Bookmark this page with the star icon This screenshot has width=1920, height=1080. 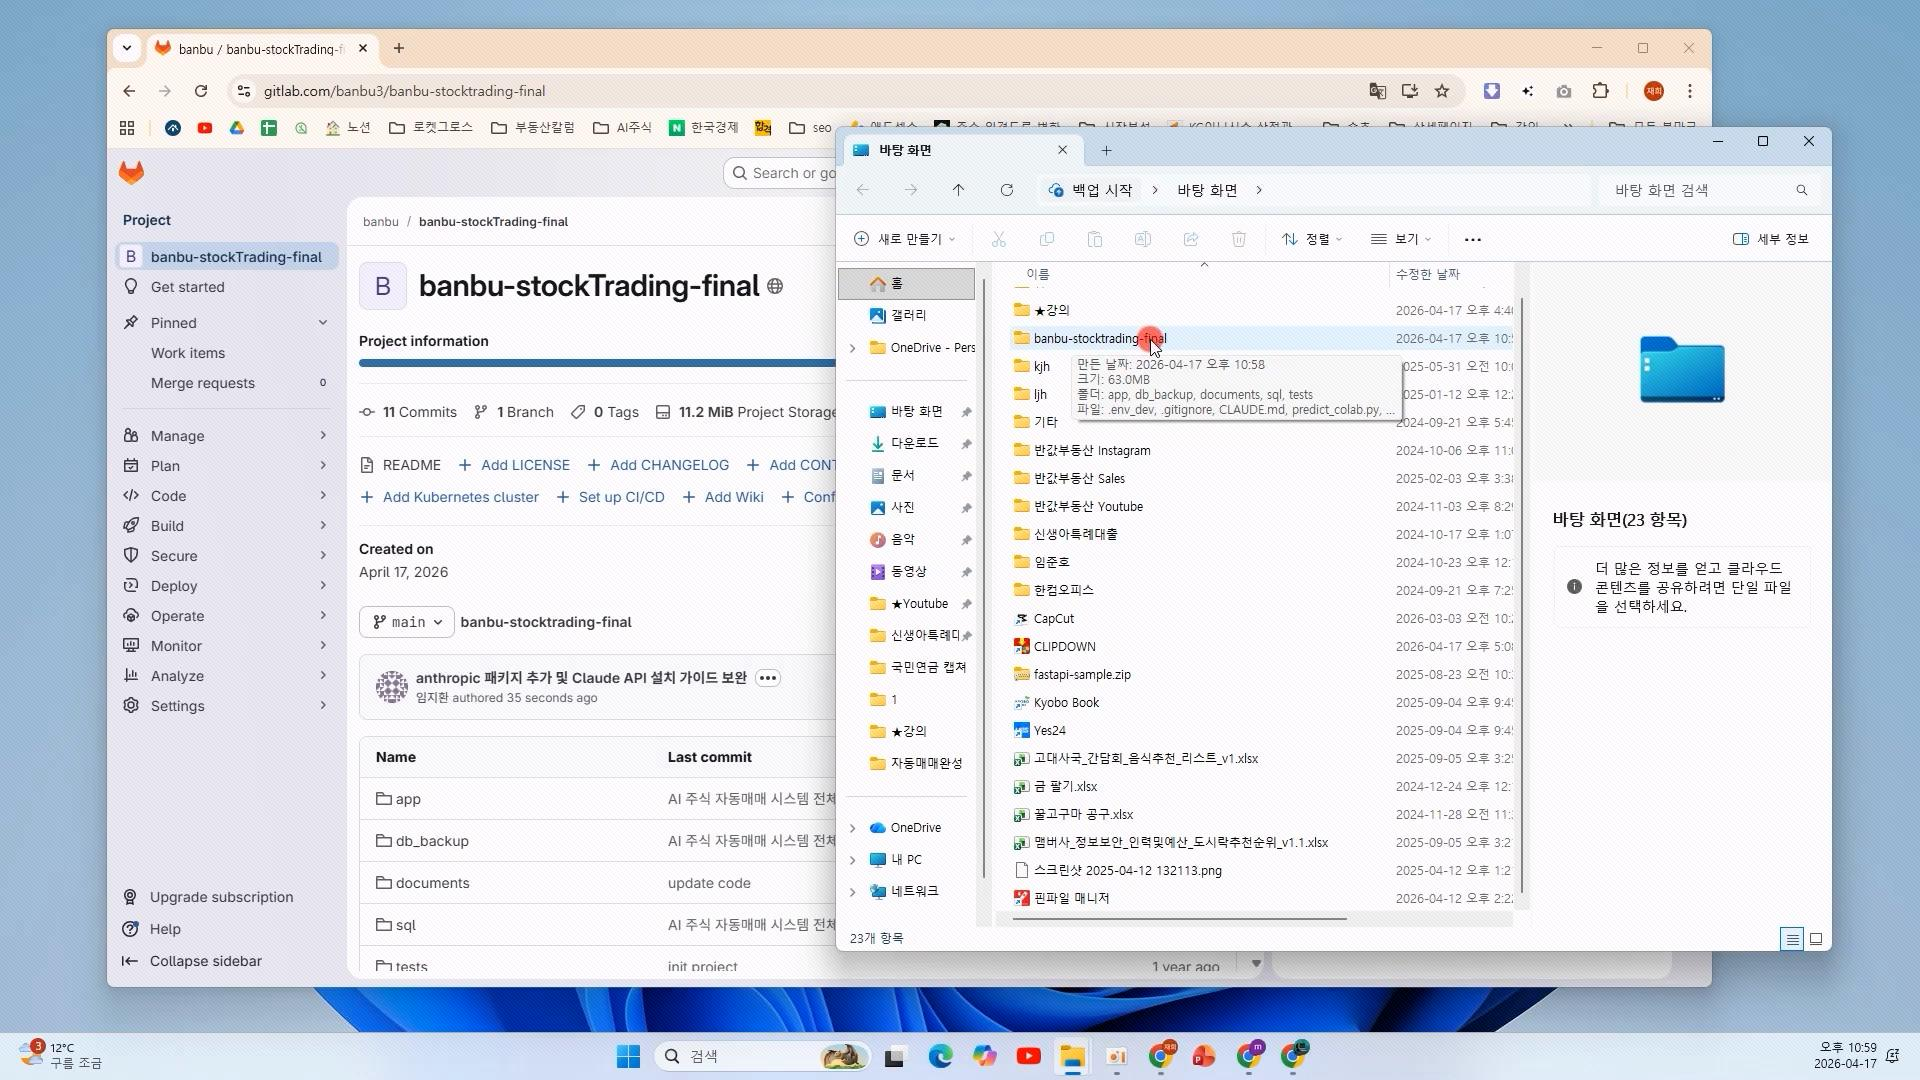(x=1442, y=91)
